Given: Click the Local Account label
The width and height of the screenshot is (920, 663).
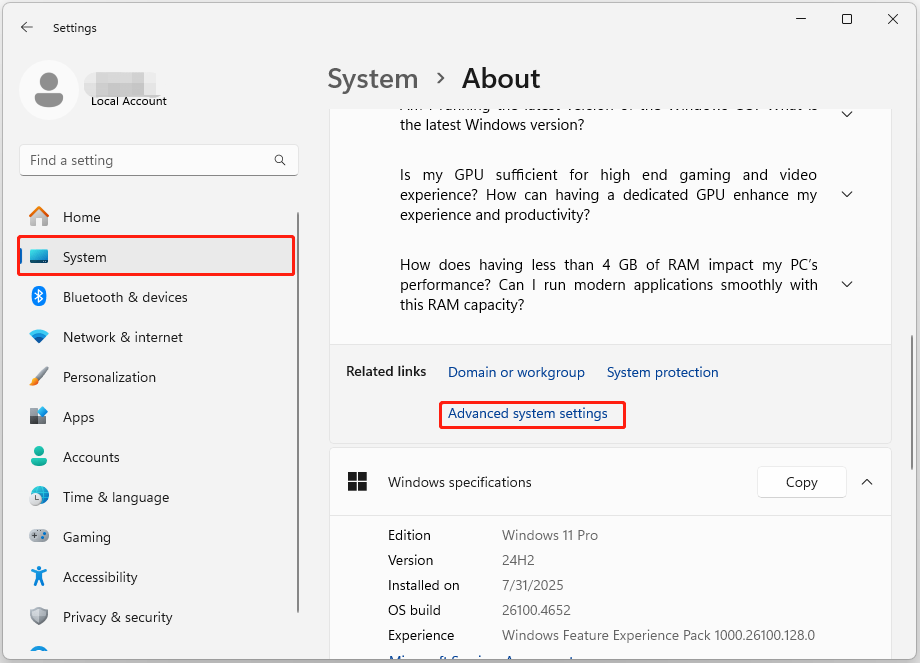Looking at the screenshot, I should pos(128,101).
